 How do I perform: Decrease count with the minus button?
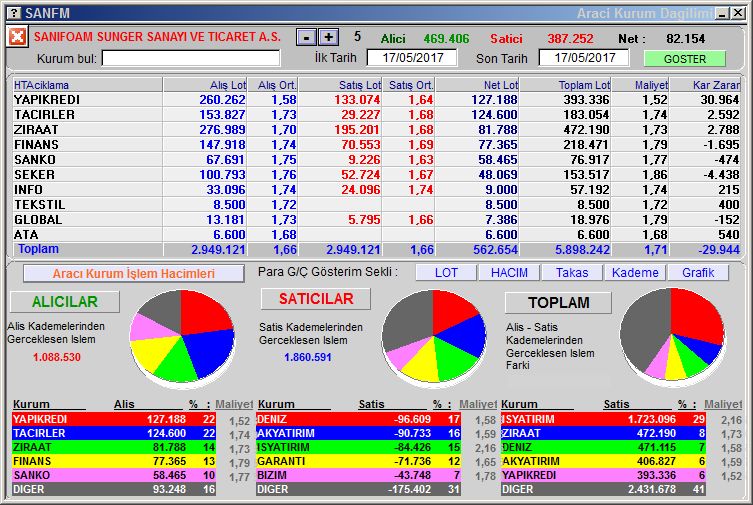click(x=306, y=37)
